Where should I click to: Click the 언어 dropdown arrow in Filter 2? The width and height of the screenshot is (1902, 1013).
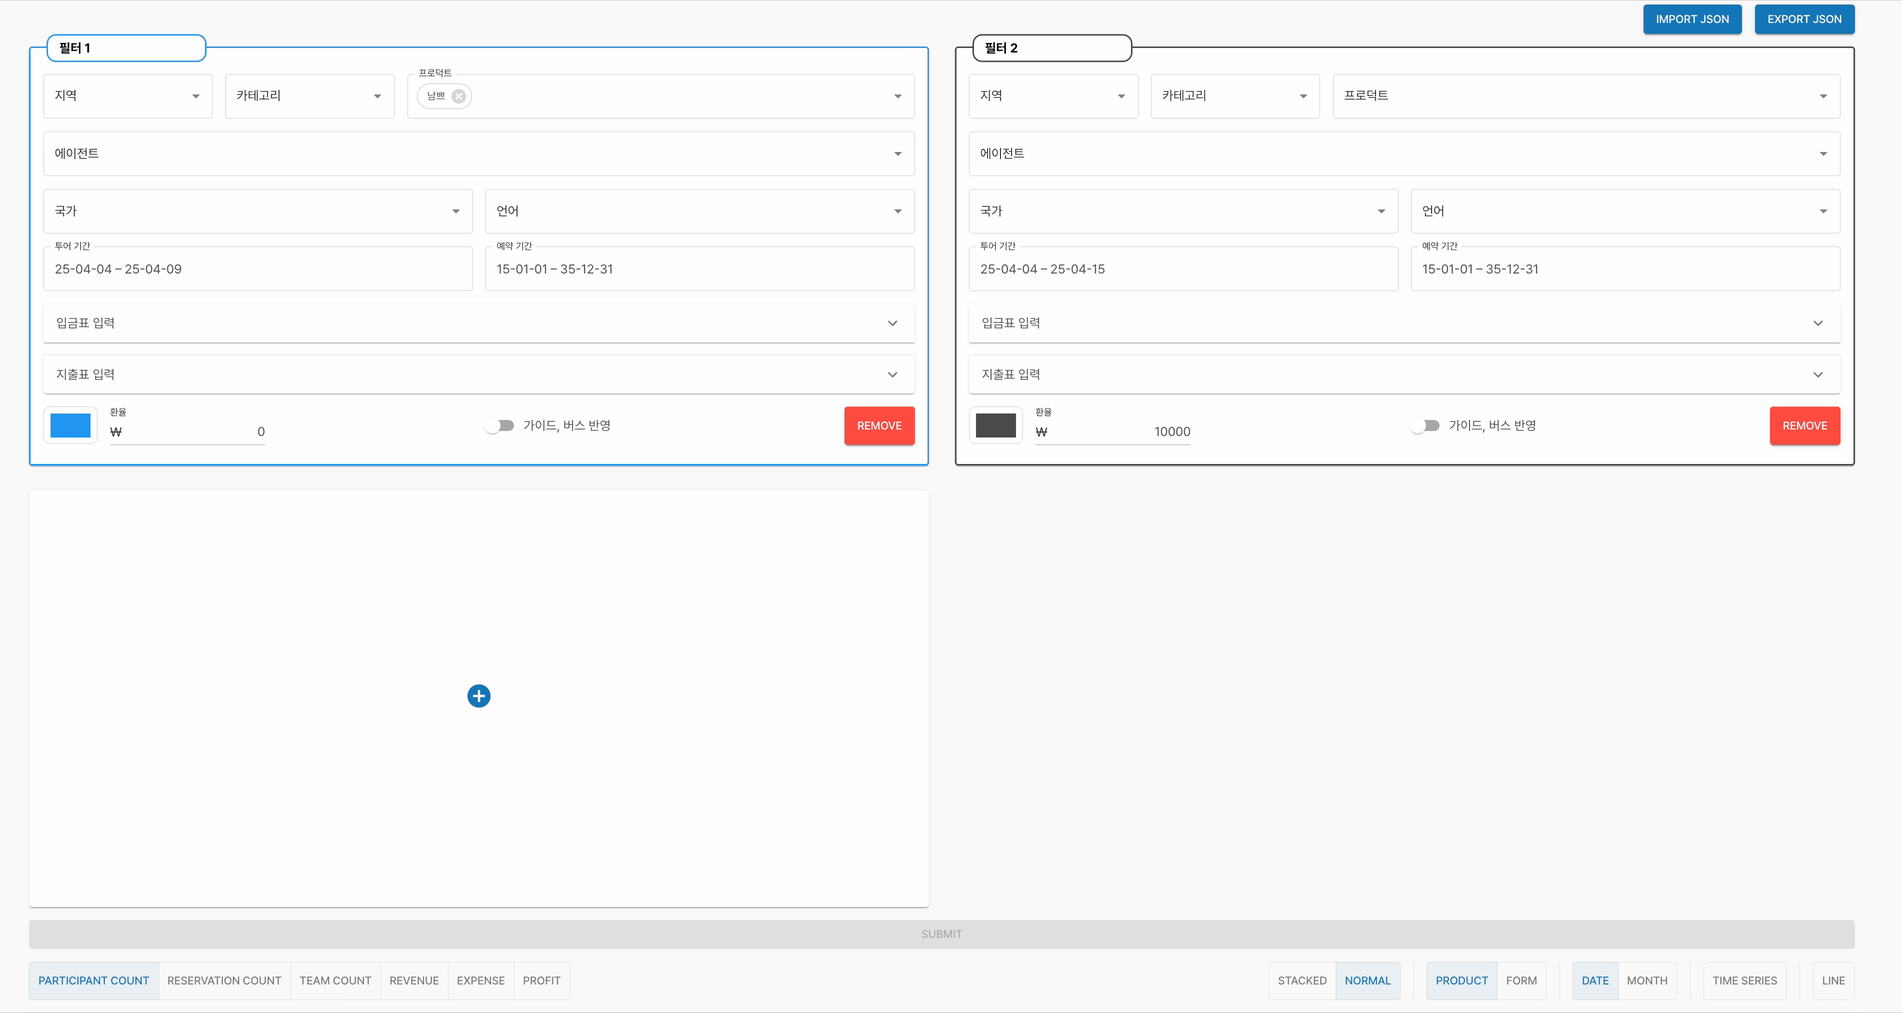[x=1822, y=212]
